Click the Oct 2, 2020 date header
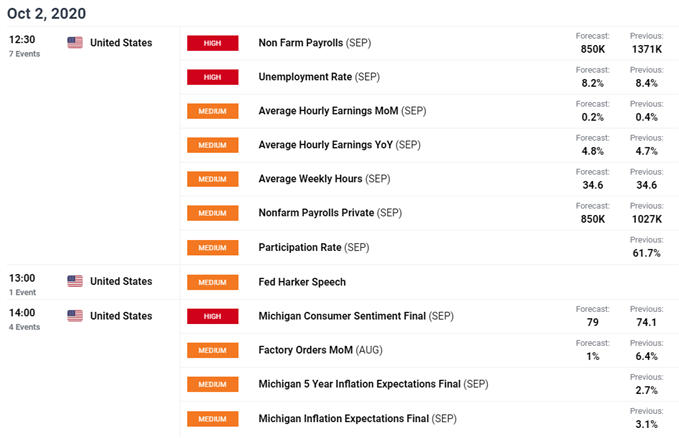This screenshot has width=679, height=438. (x=46, y=13)
